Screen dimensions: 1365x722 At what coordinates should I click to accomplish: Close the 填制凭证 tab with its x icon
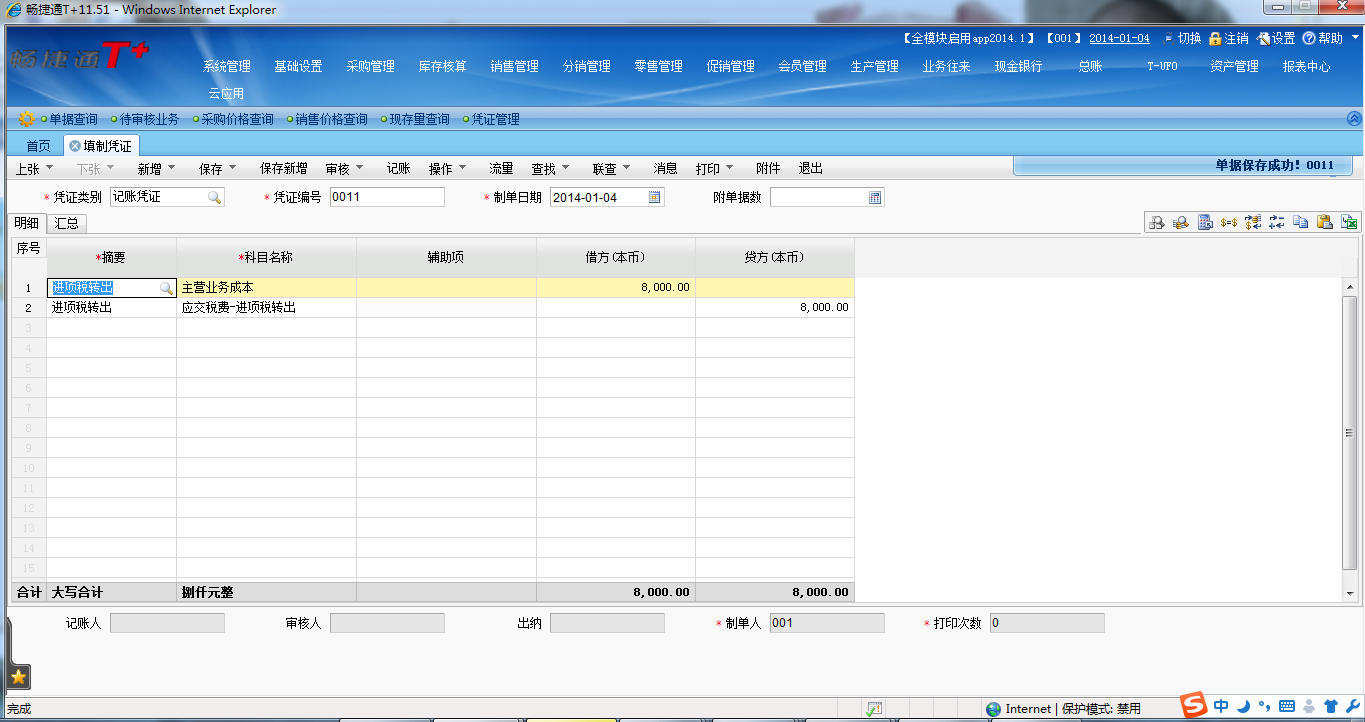point(75,146)
